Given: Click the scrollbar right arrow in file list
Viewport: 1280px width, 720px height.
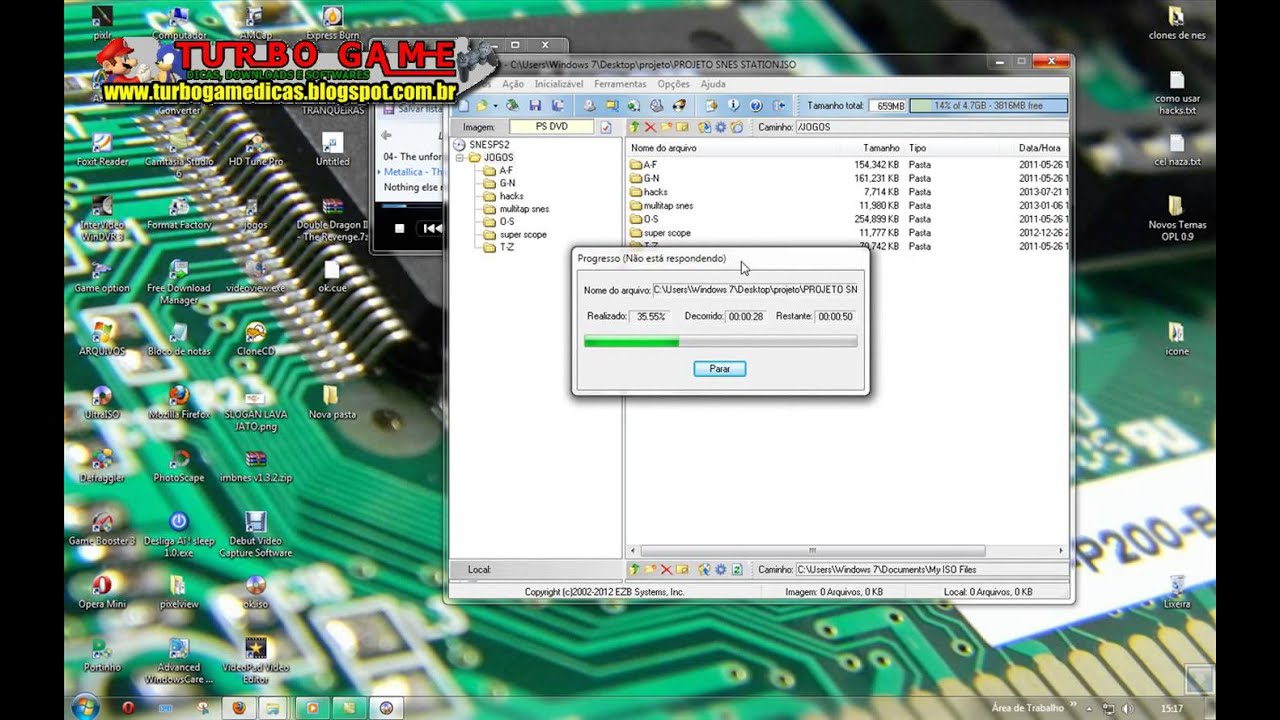Looking at the screenshot, I should 1061,550.
